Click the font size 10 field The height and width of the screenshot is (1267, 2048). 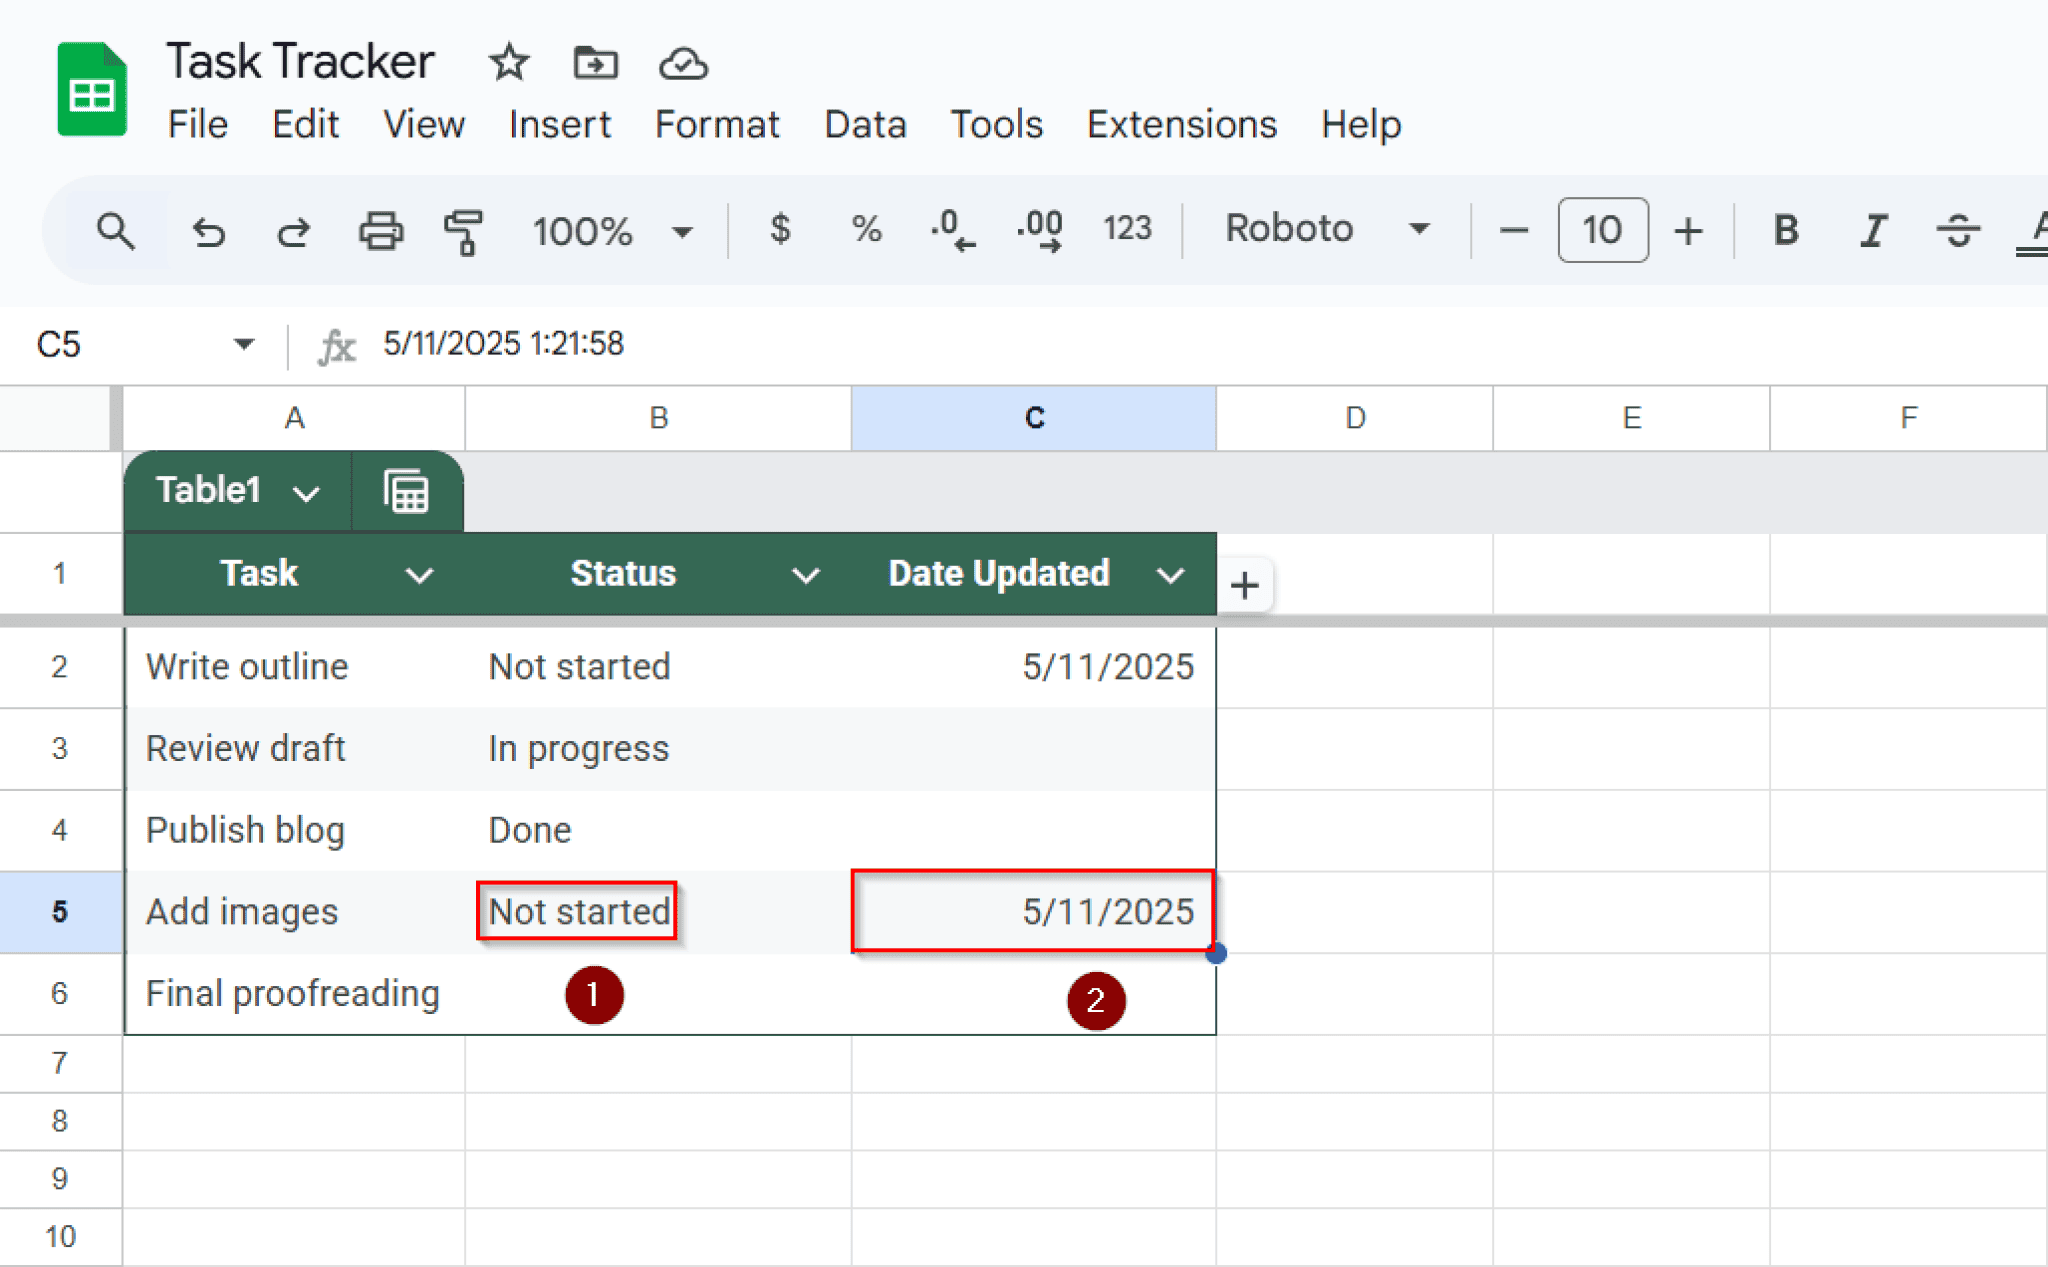1602,231
